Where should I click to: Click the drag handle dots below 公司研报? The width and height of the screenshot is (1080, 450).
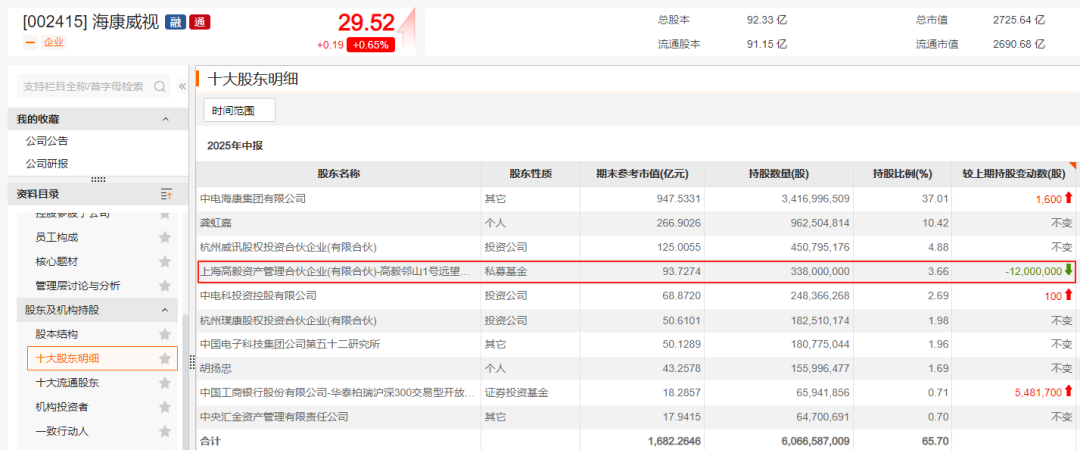tap(98, 180)
